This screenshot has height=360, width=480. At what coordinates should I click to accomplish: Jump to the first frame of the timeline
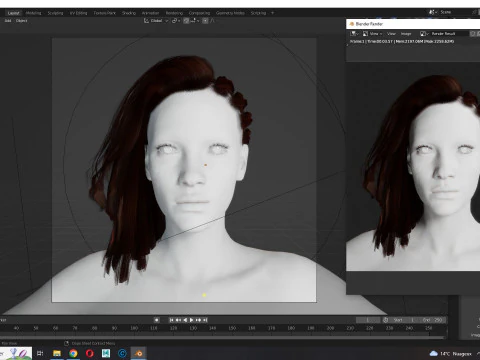point(172,320)
